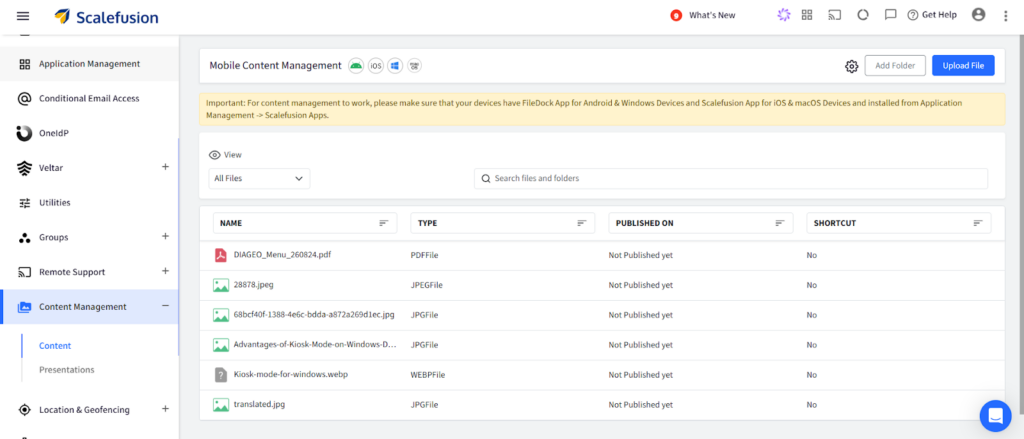Toggle the hamburger sidebar menu
Screen dimensions: 1024x439
click(x=23, y=16)
